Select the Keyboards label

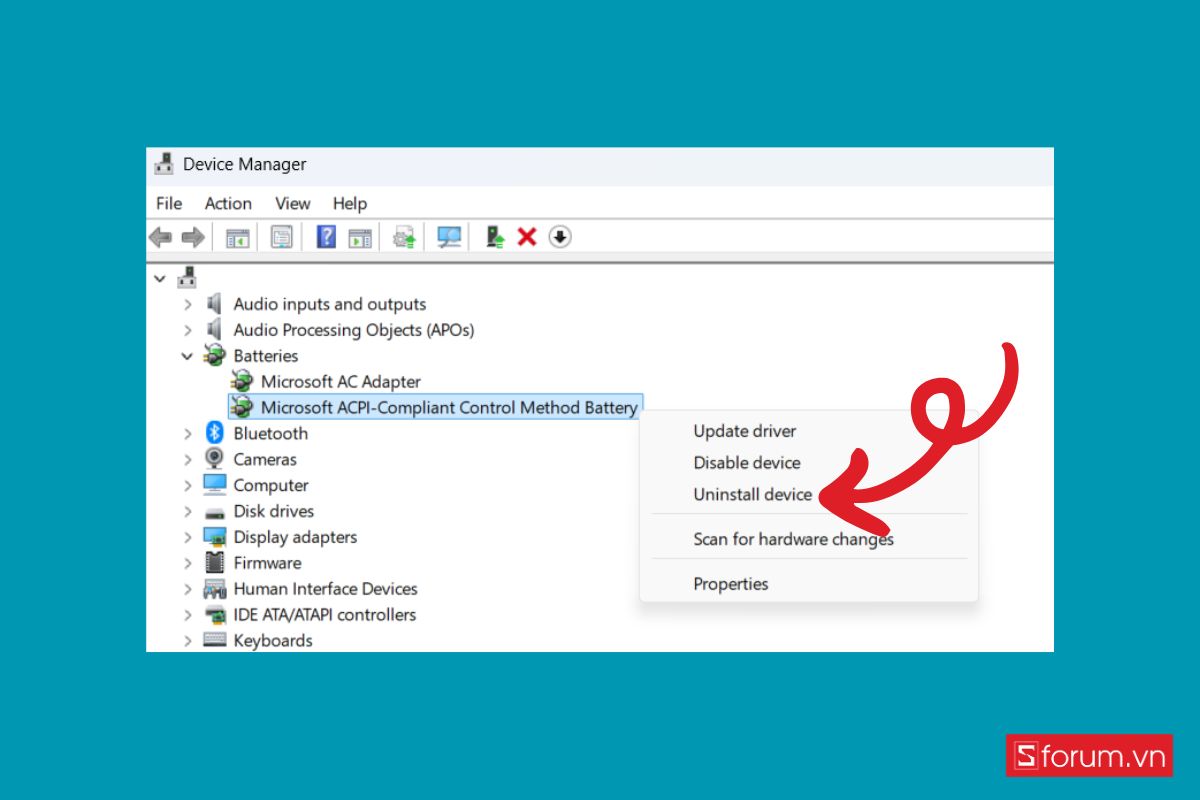coord(273,641)
